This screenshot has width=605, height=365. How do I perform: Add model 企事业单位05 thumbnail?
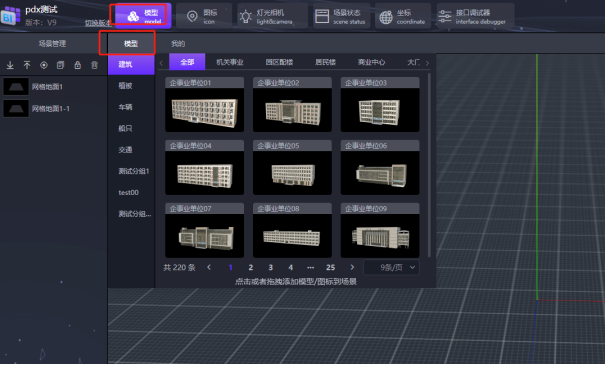click(292, 173)
